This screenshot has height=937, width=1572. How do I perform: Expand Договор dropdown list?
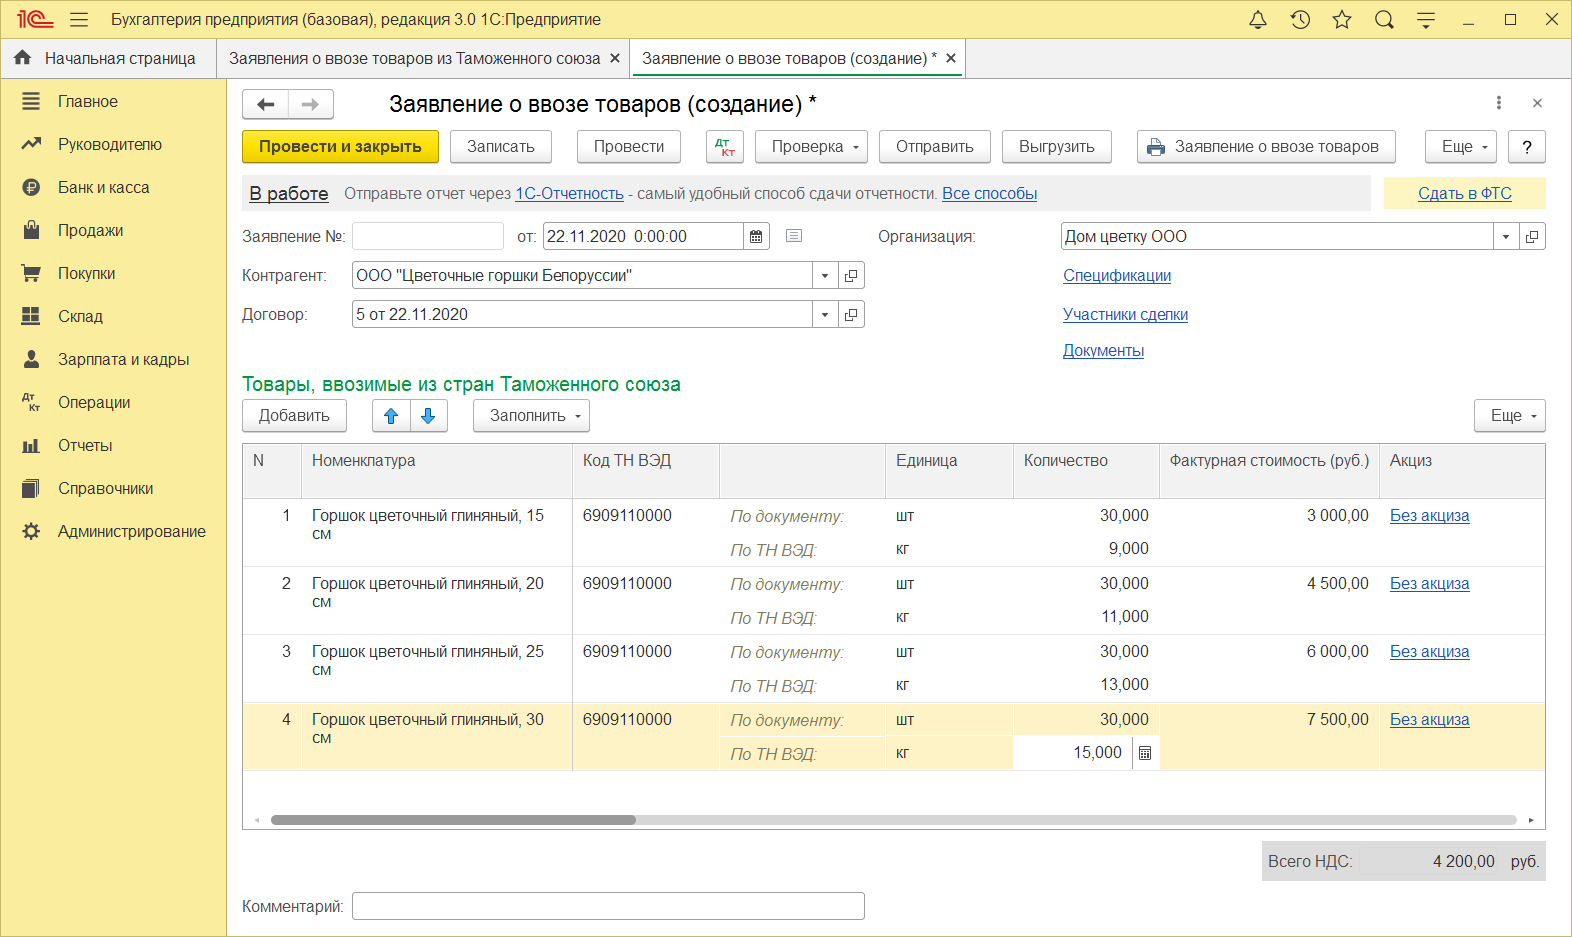point(825,315)
